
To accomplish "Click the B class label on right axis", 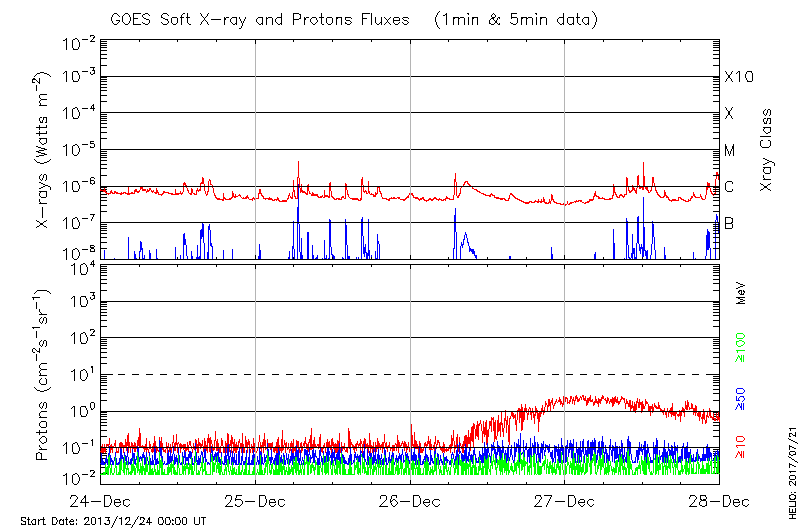I will tap(729, 223).
